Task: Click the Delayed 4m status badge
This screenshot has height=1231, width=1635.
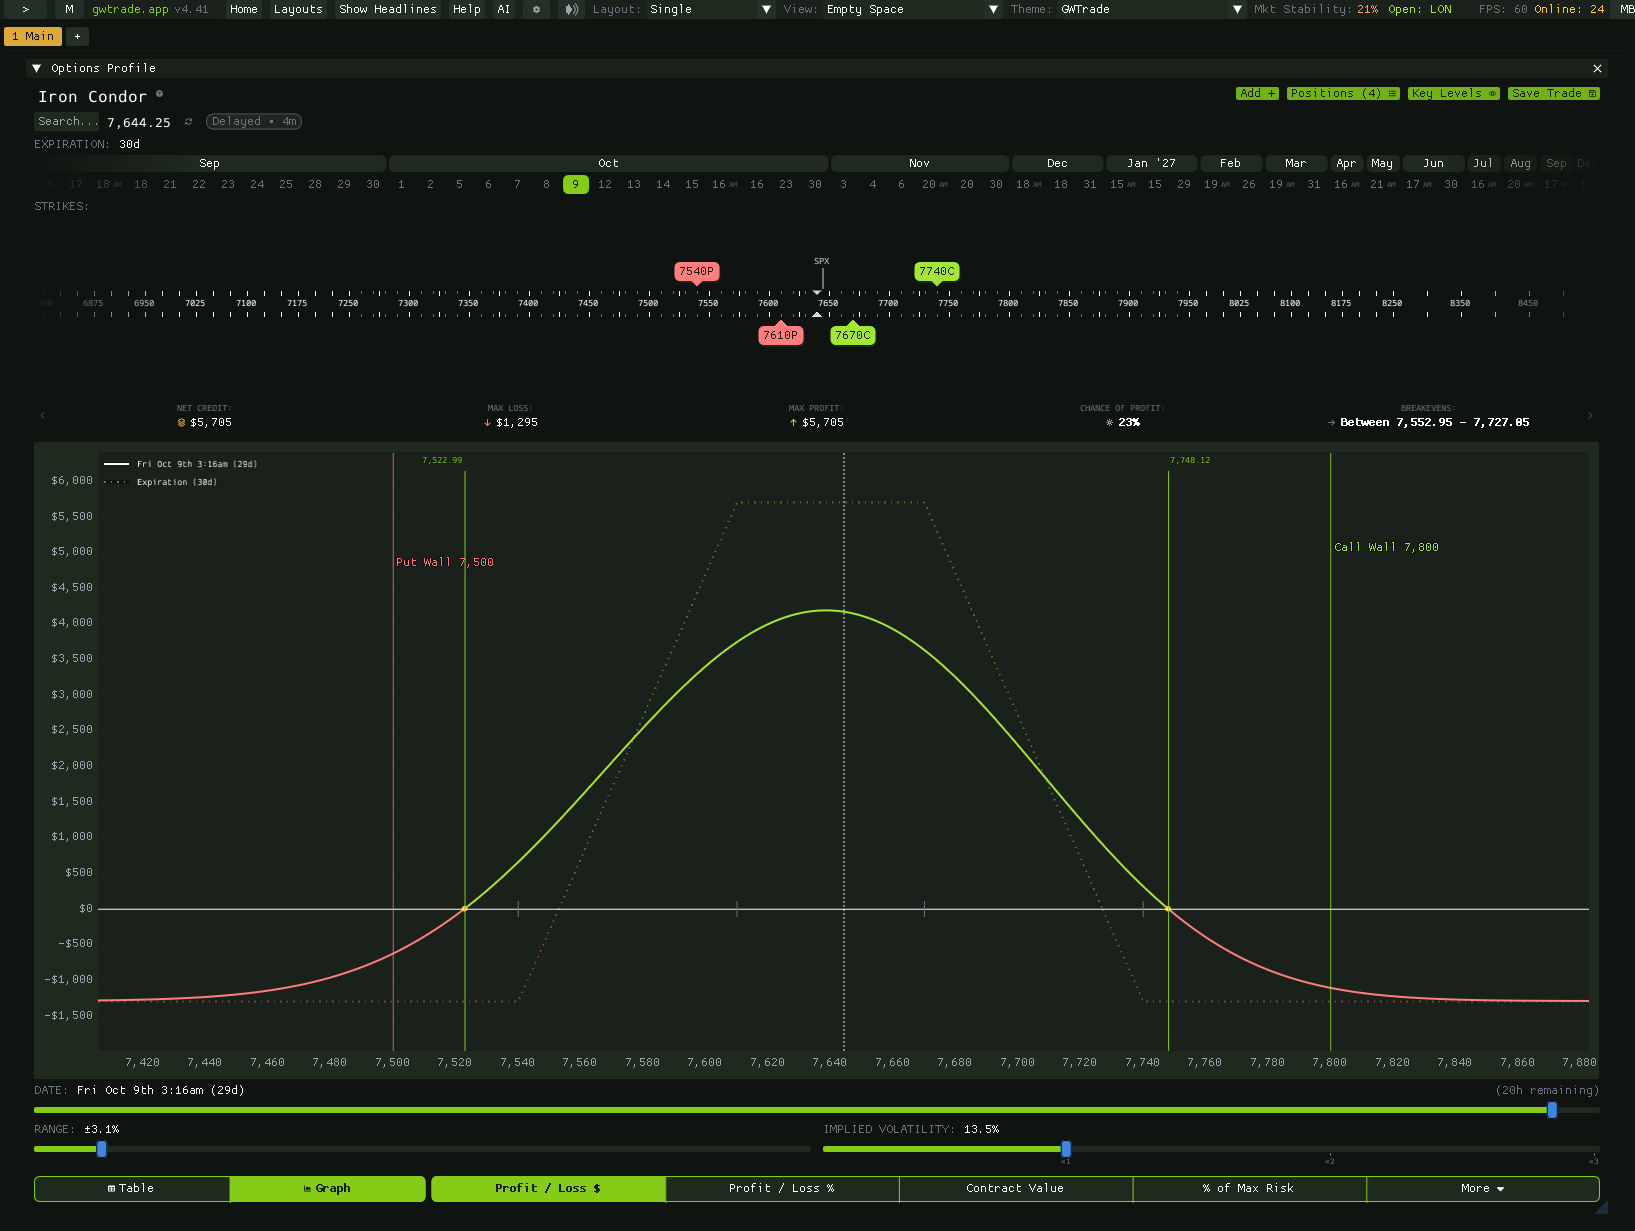Action: pyautogui.click(x=254, y=121)
